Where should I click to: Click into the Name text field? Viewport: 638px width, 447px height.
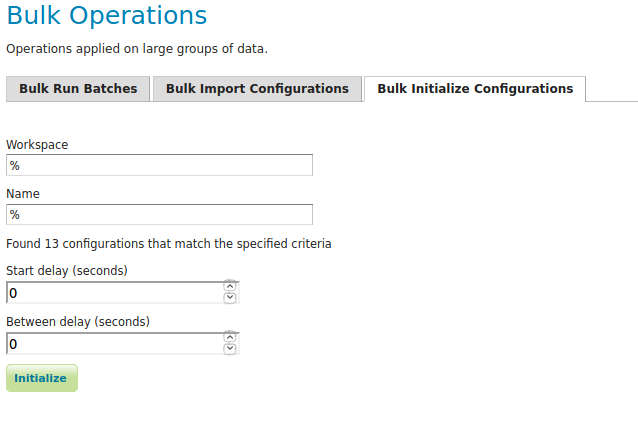[x=159, y=214]
